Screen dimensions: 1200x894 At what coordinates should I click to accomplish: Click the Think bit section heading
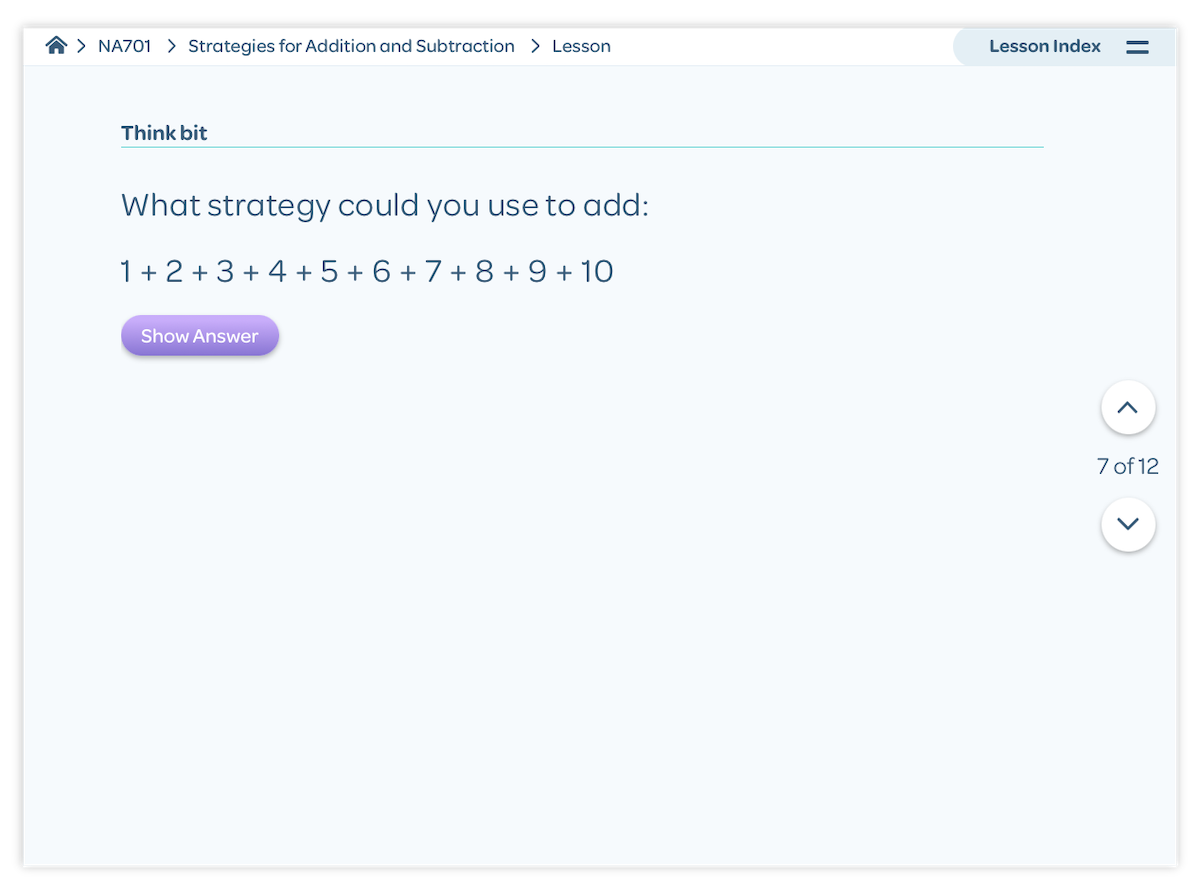pos(164,132)
